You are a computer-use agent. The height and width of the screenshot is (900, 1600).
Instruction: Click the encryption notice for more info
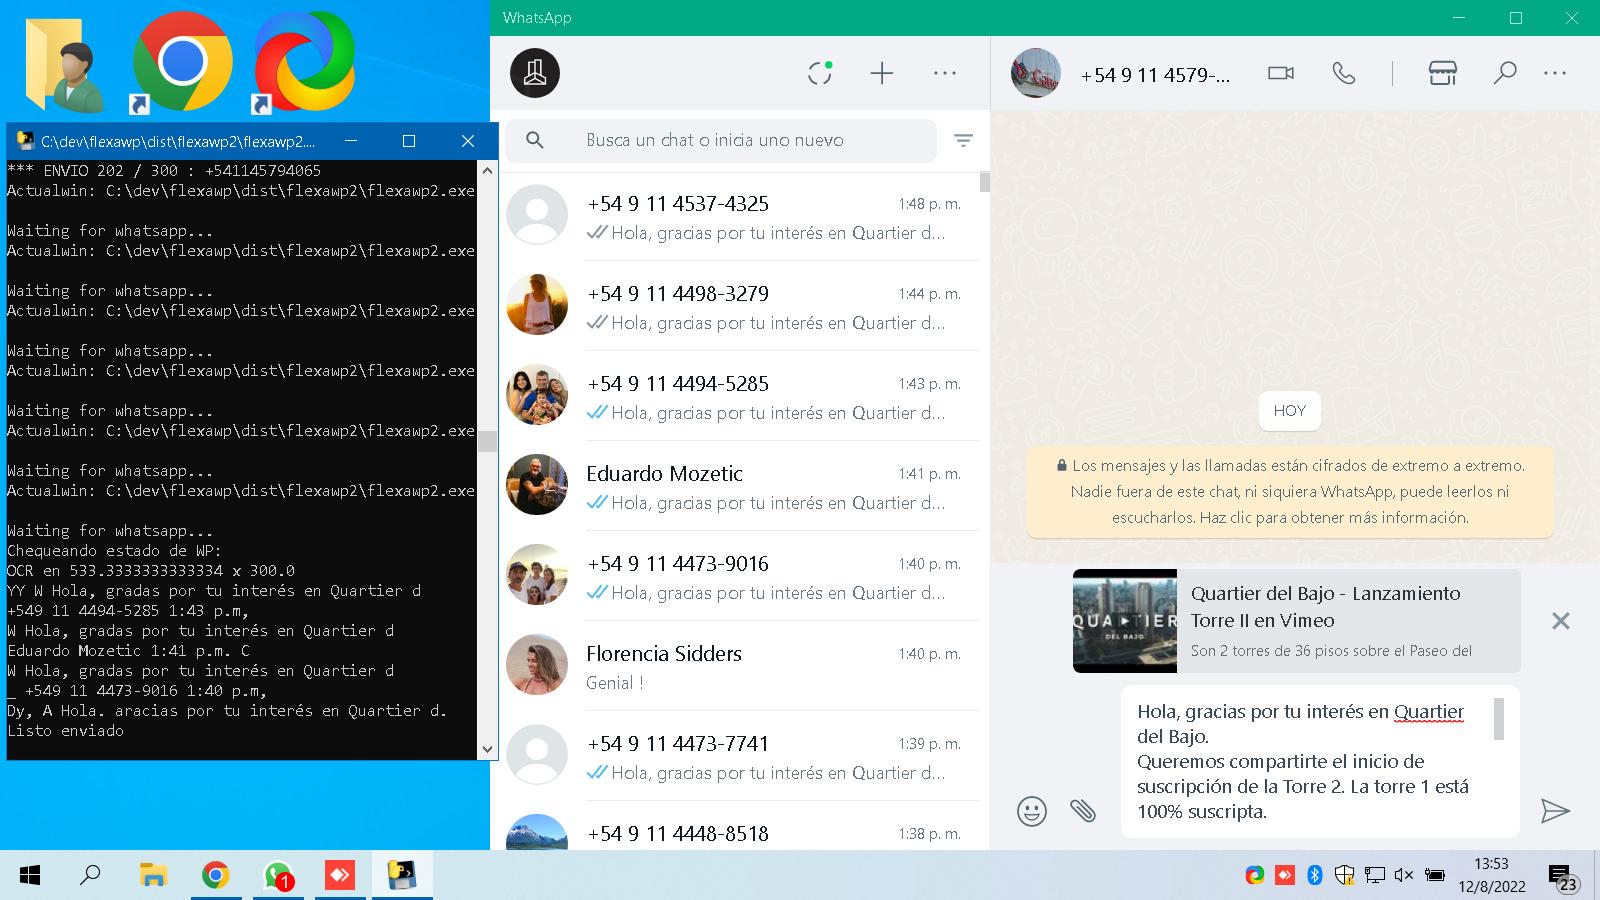[1290, 492]
